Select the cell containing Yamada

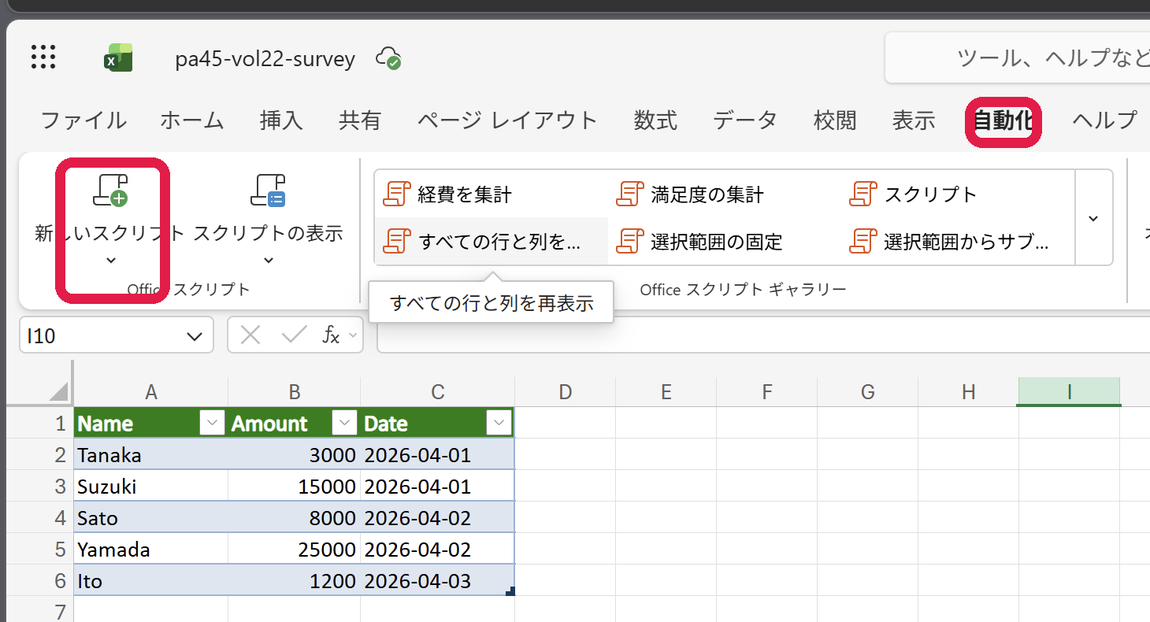150,549
